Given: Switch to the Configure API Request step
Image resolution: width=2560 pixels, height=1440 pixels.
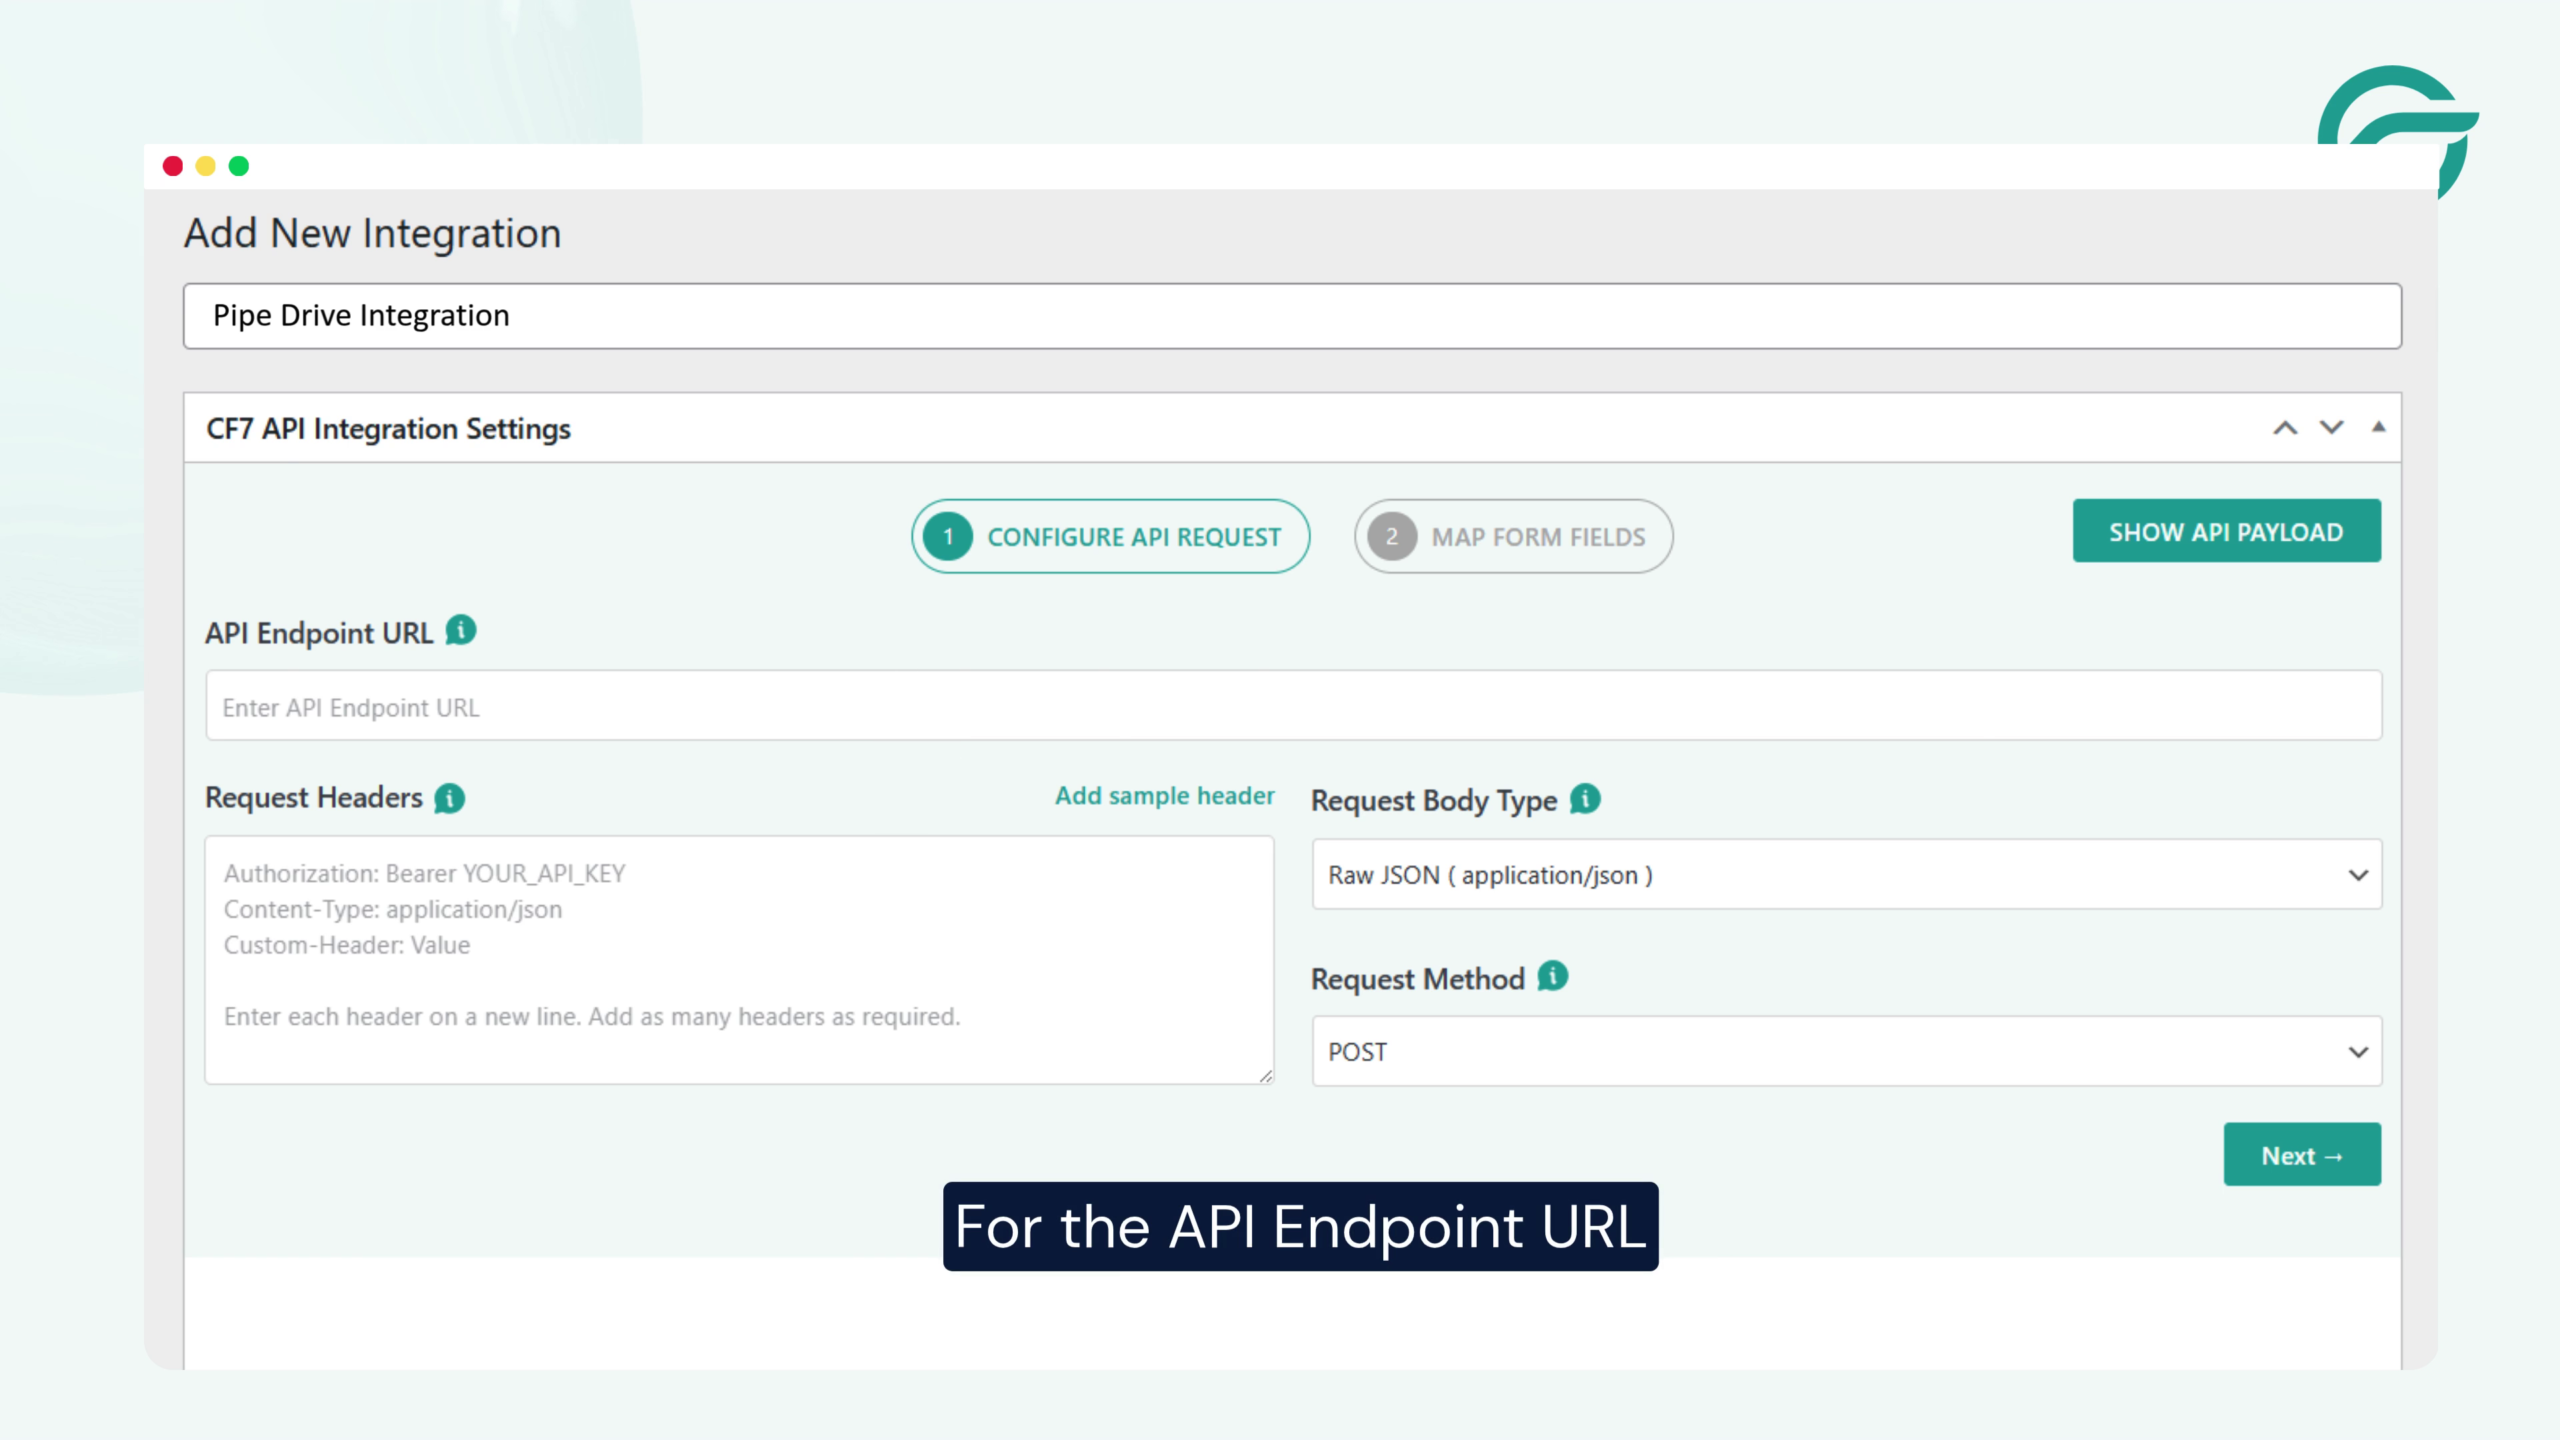Looking at the screenshot, I should click(1110, 537).
